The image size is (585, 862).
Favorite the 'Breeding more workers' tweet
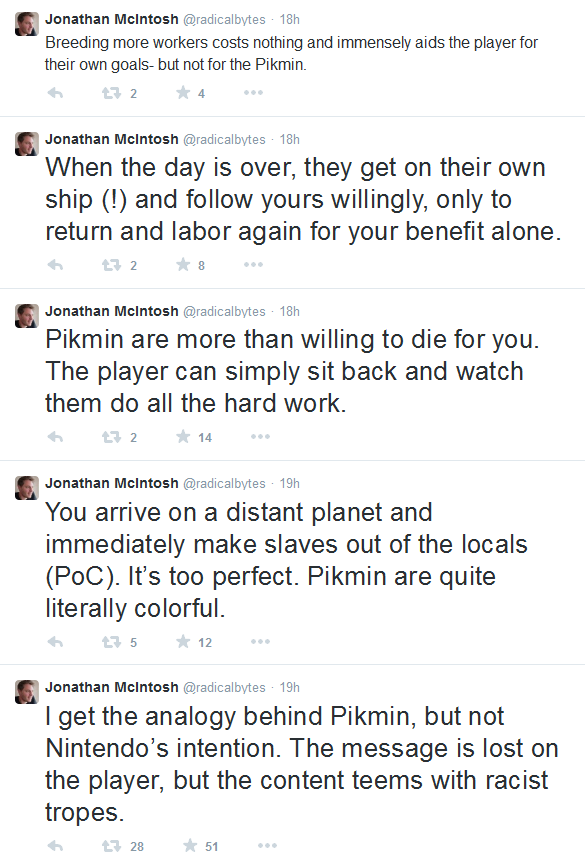point(183,93)
